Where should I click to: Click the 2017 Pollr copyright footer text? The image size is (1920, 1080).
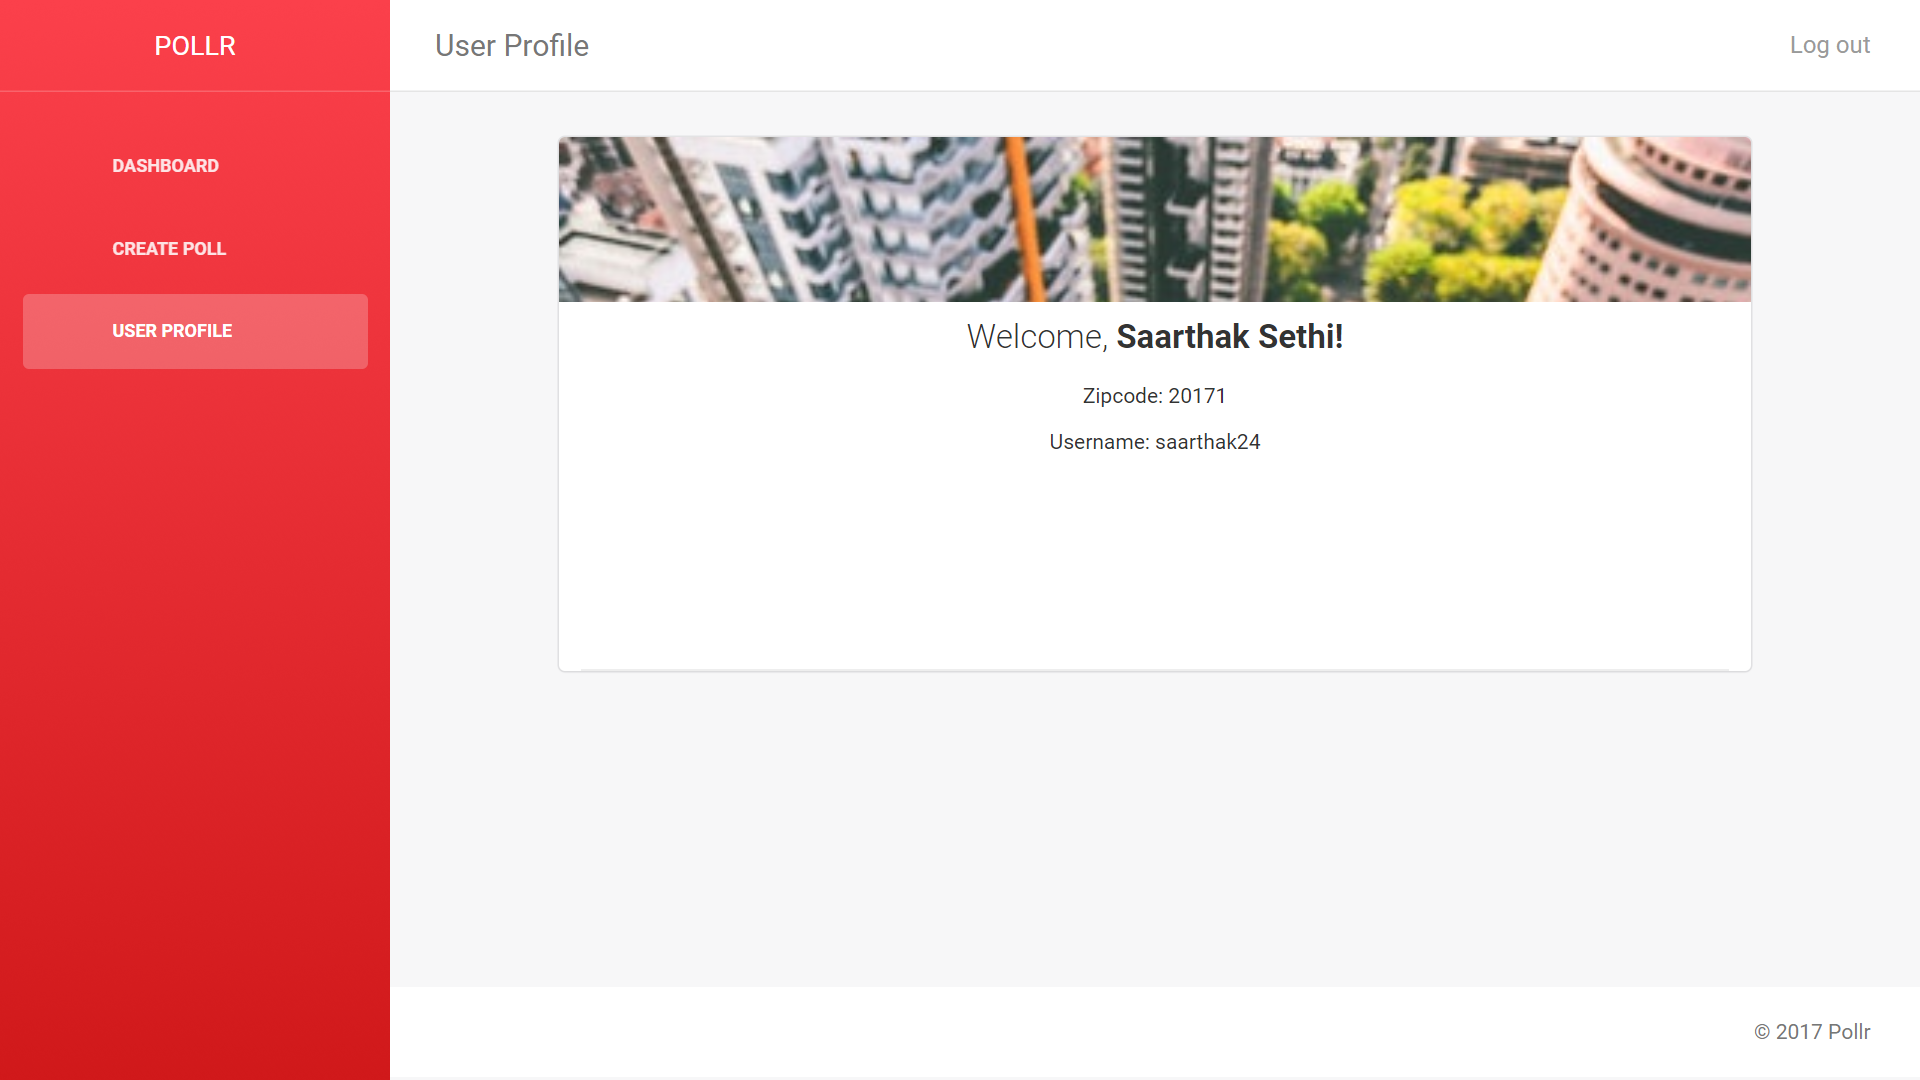click(x=1811, y=1032)
